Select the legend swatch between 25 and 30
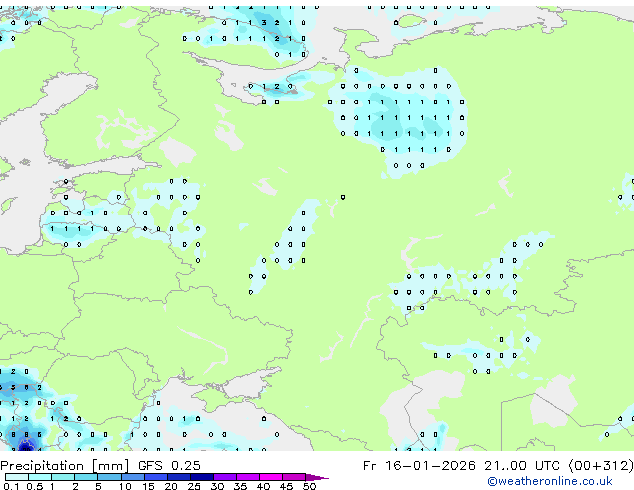The image size is (634, 490). [201, 477]
